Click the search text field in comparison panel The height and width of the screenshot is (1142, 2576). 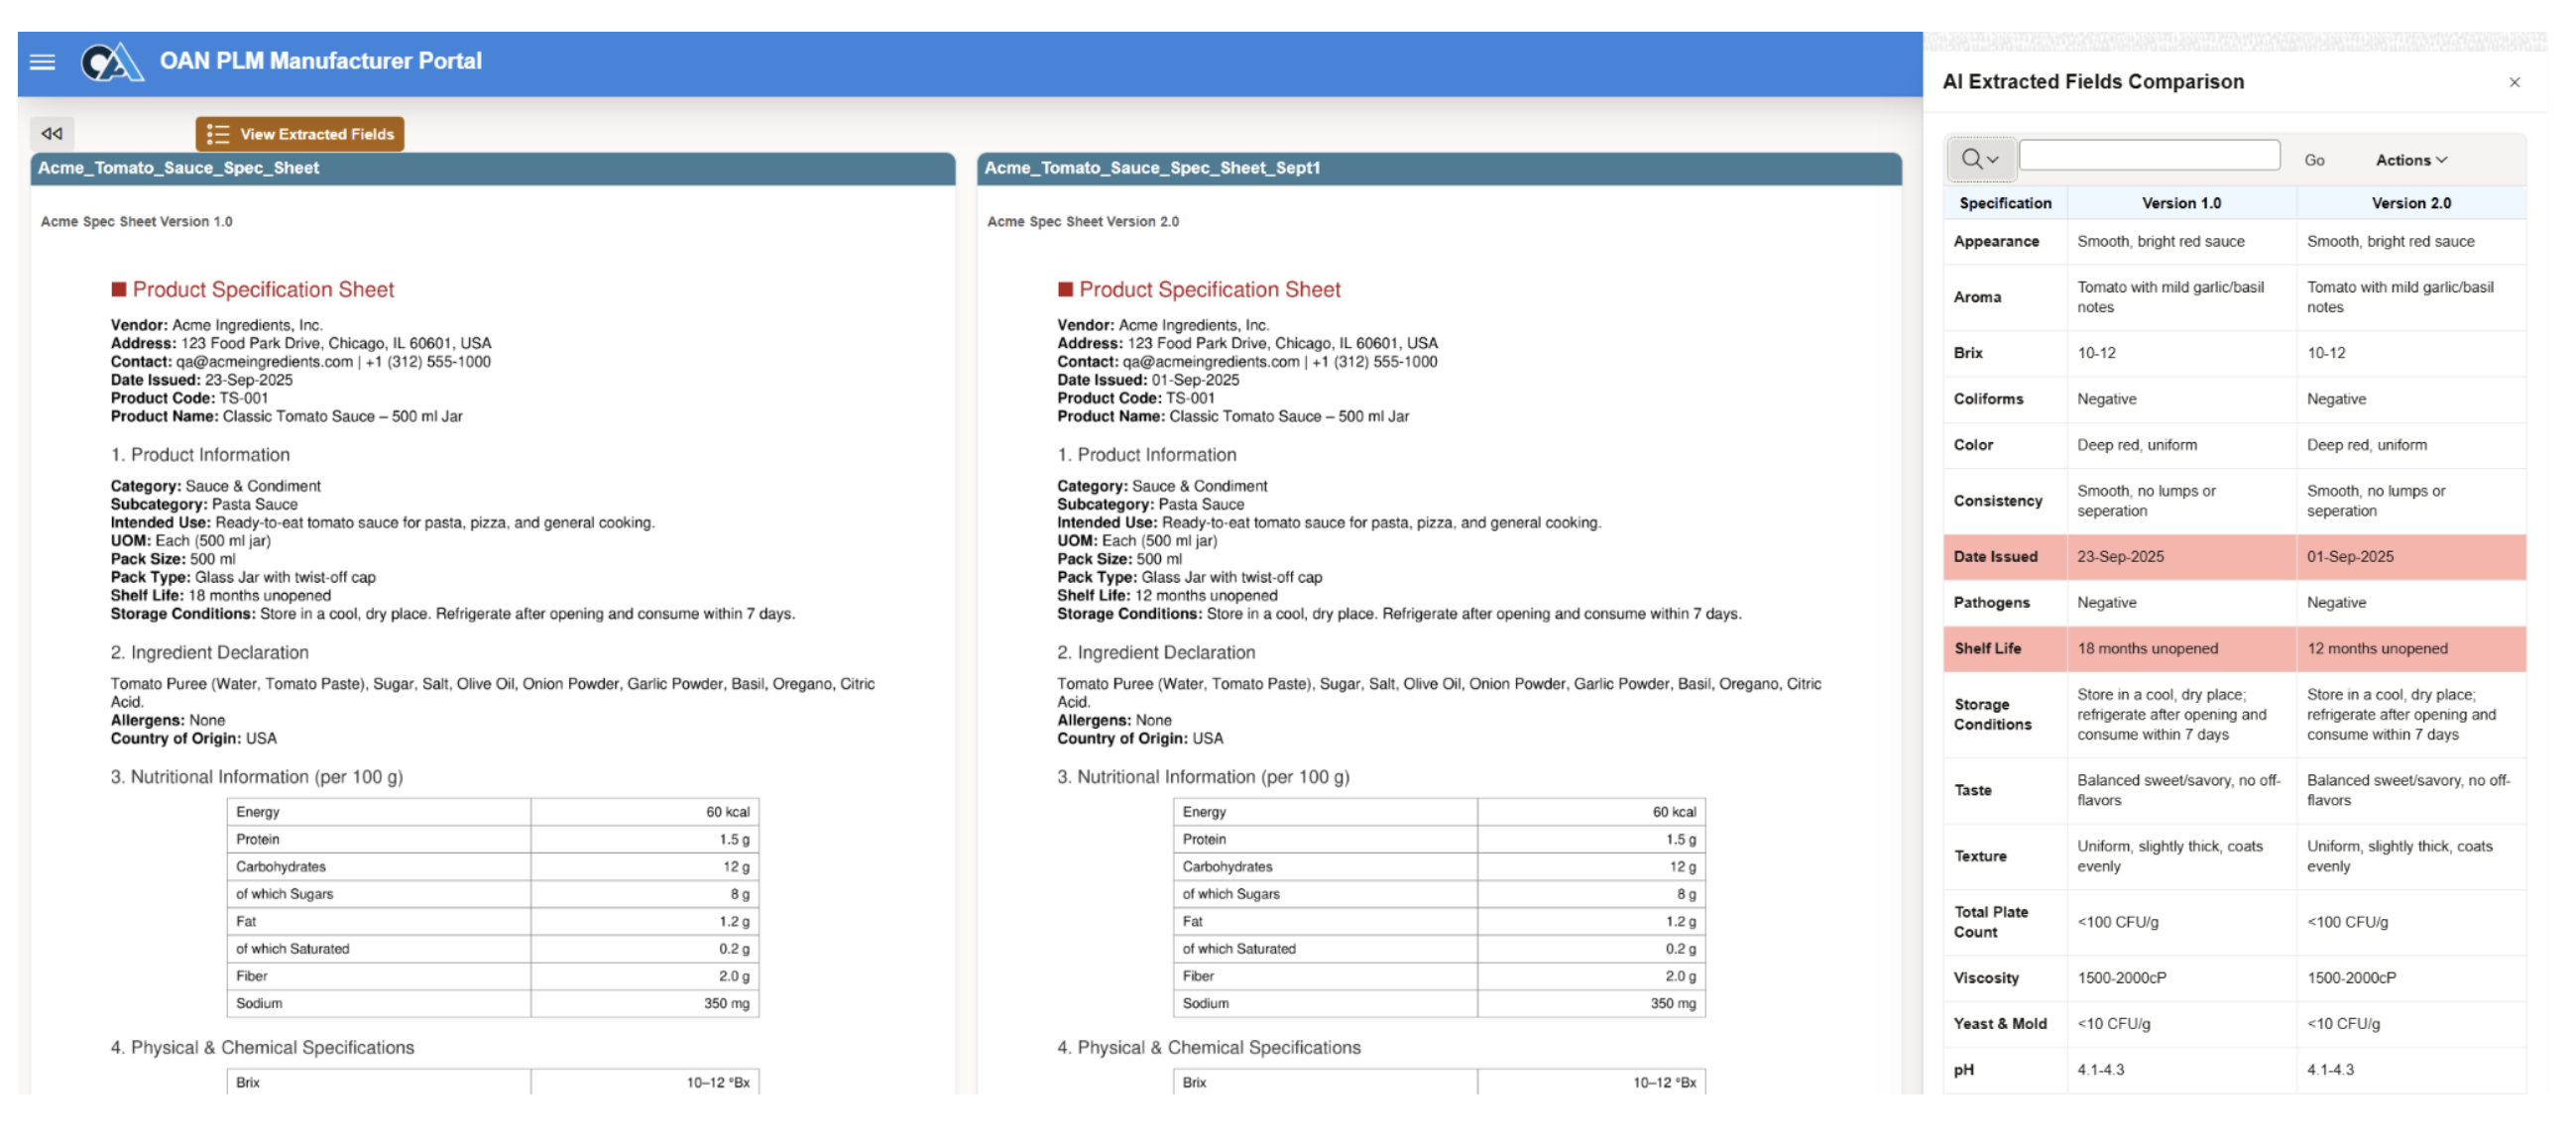2148,156
